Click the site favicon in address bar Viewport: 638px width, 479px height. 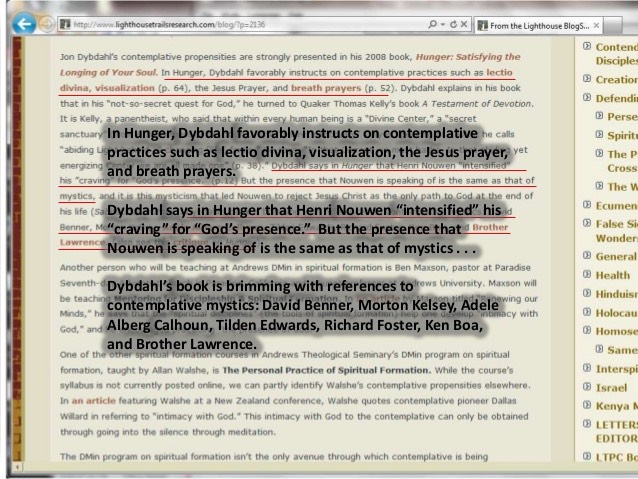pyautogui.click(x=65, y=24)
